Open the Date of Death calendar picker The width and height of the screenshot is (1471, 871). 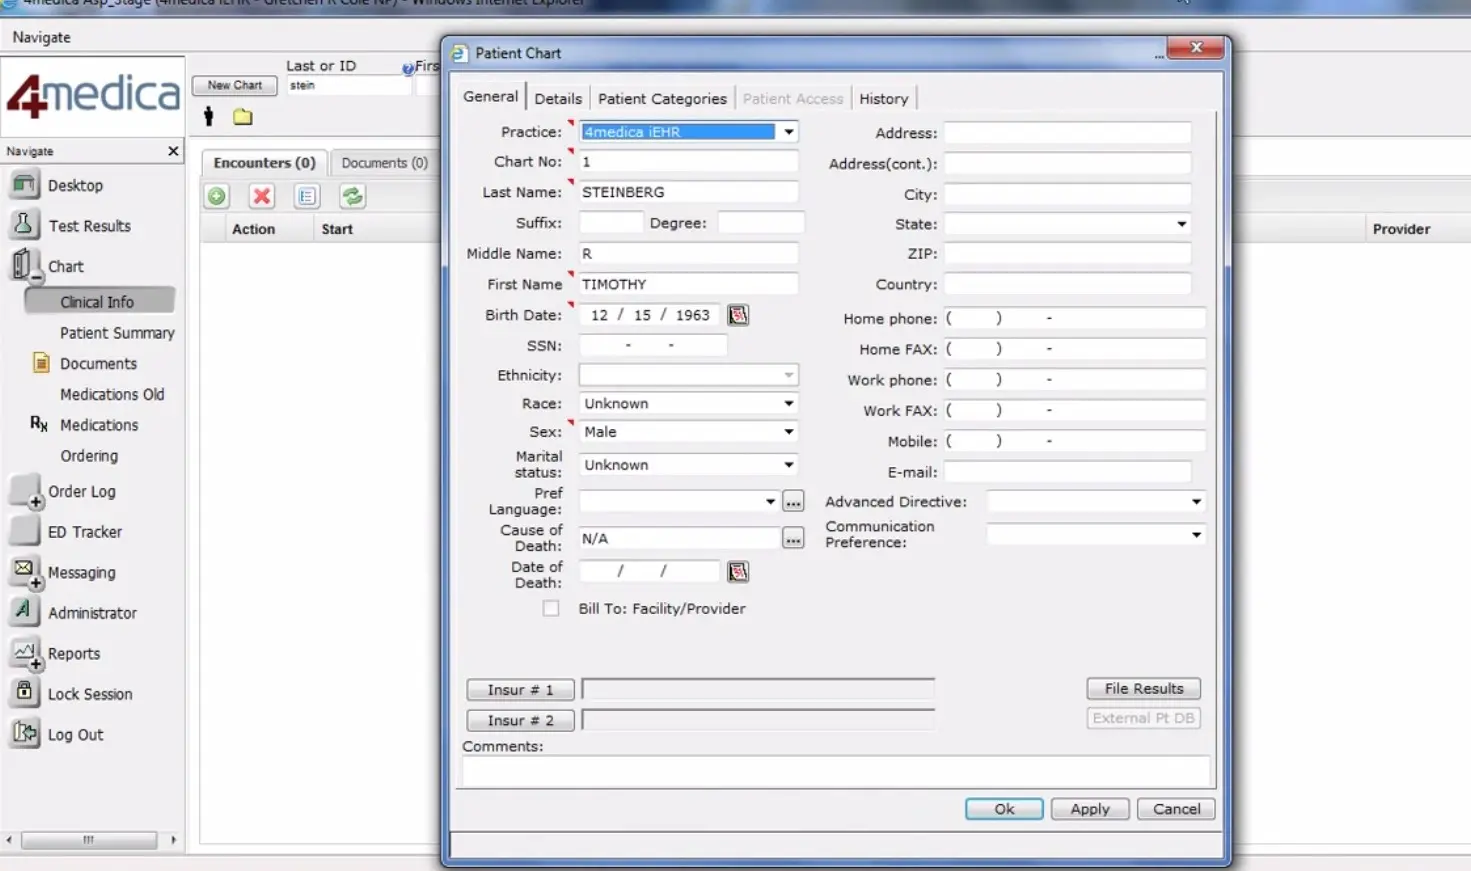[738, 572]
